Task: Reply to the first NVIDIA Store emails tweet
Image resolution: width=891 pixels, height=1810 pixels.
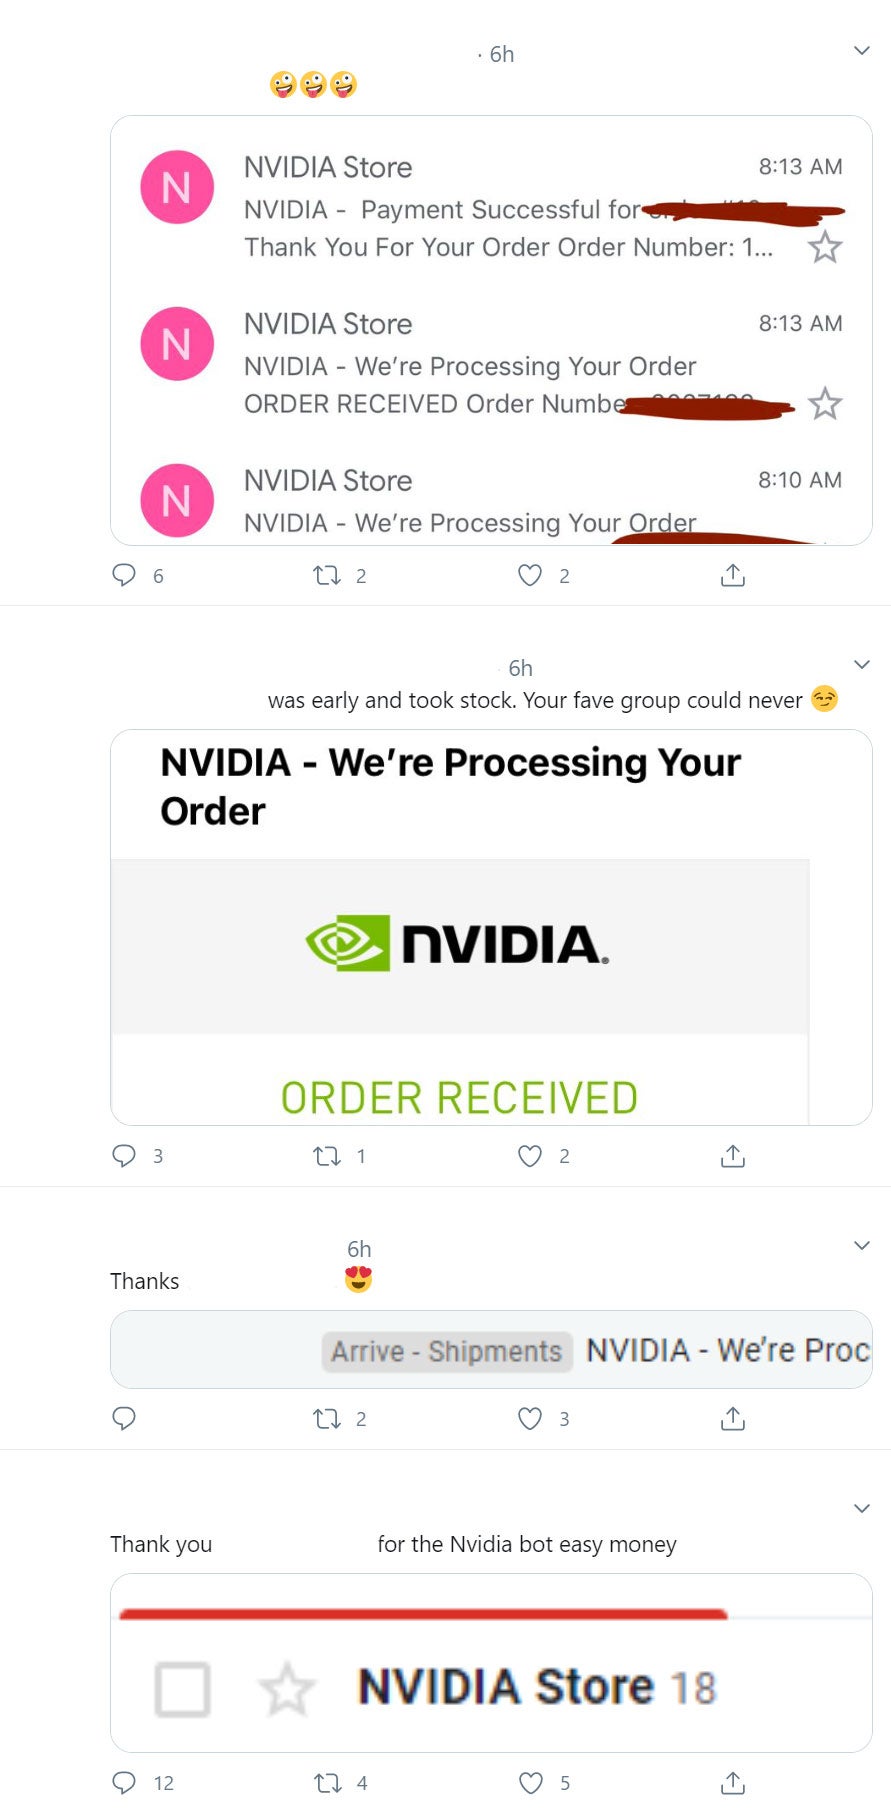Action: [124, 575]
